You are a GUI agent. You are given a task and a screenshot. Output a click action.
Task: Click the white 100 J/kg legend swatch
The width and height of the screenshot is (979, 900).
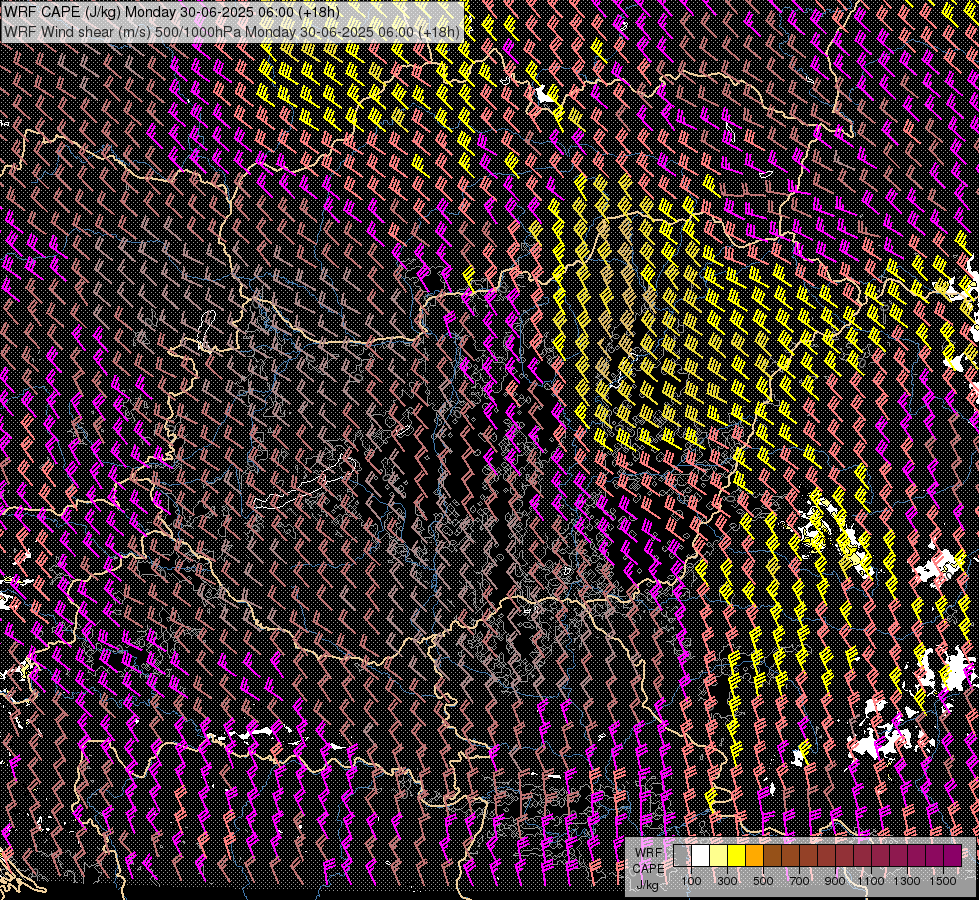click(x=701, y=856)
